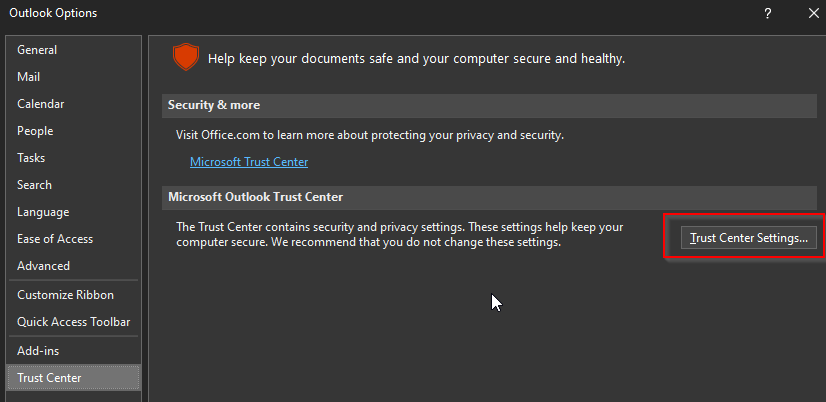This screenshot has width=826, height=402.
Task: Select the Mail options category
Action: pos(28,77)
